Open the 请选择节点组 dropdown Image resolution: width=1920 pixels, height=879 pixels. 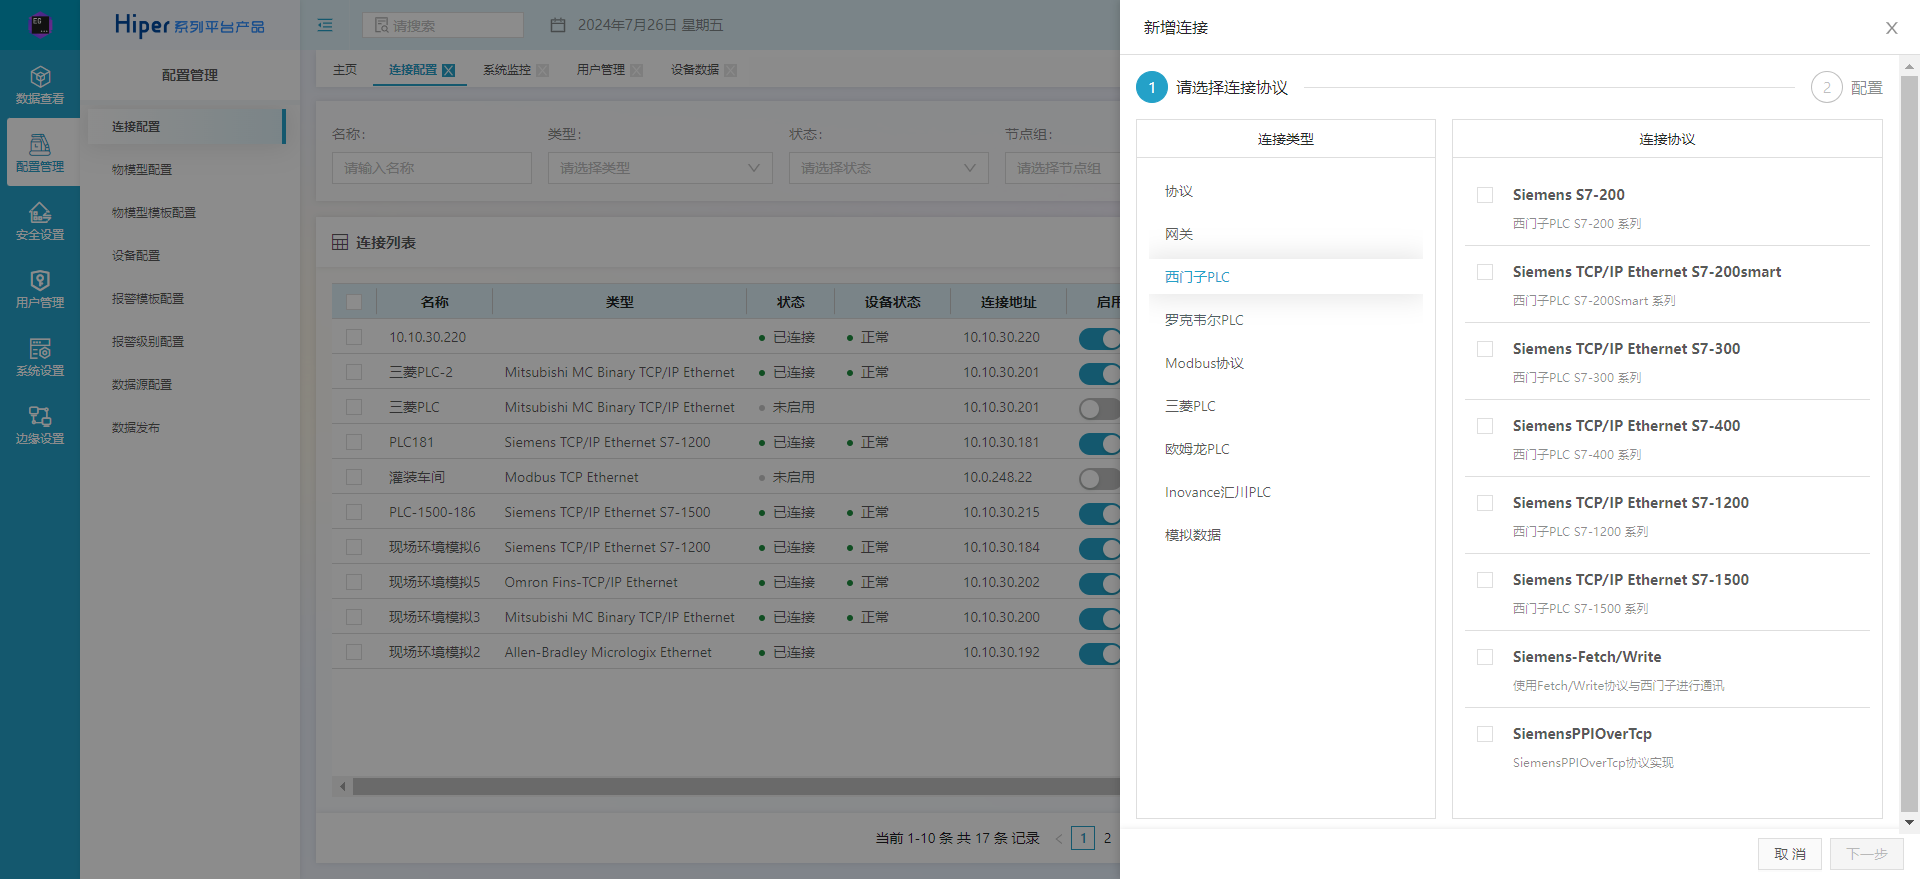coord(1062,168)
